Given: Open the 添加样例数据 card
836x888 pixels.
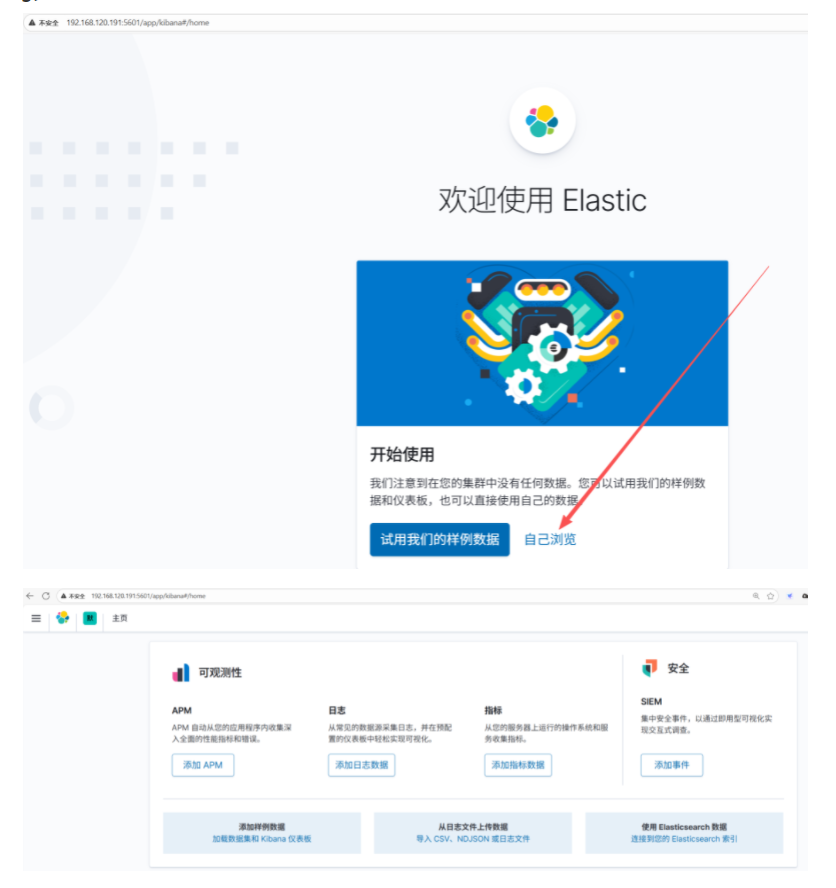Looking at the screenshot, I should tap(262, 832).
